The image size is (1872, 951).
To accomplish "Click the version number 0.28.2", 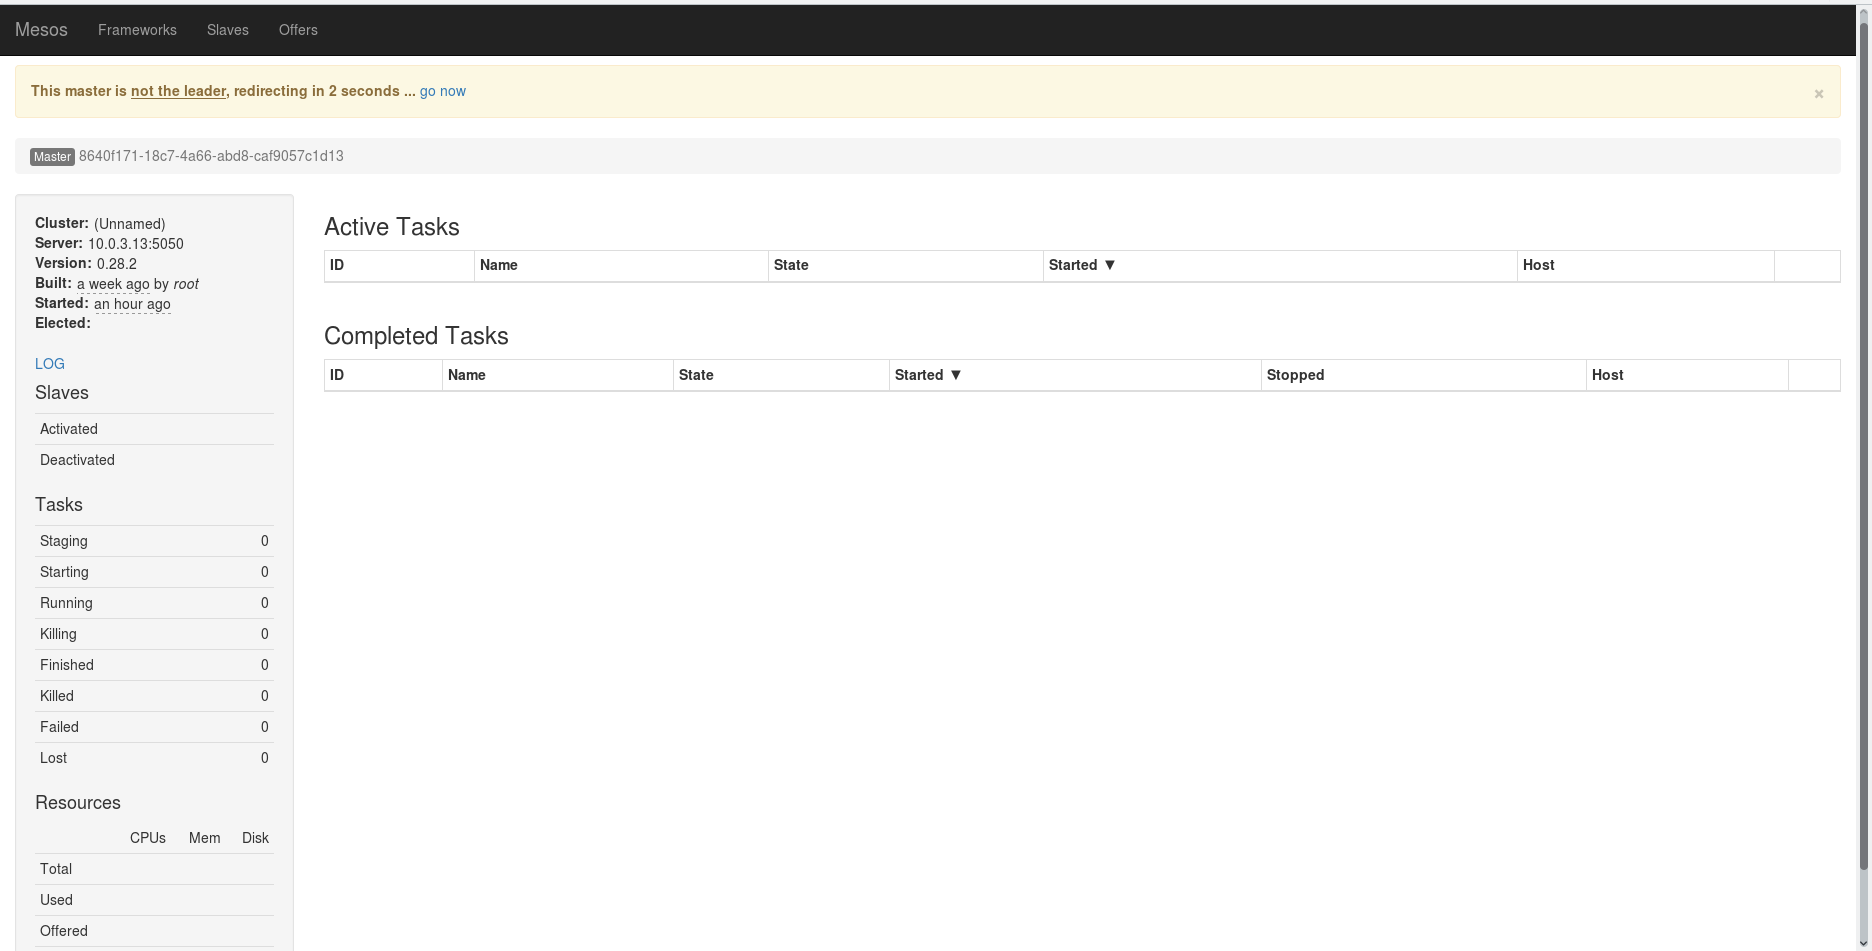I will pos(117,264).
